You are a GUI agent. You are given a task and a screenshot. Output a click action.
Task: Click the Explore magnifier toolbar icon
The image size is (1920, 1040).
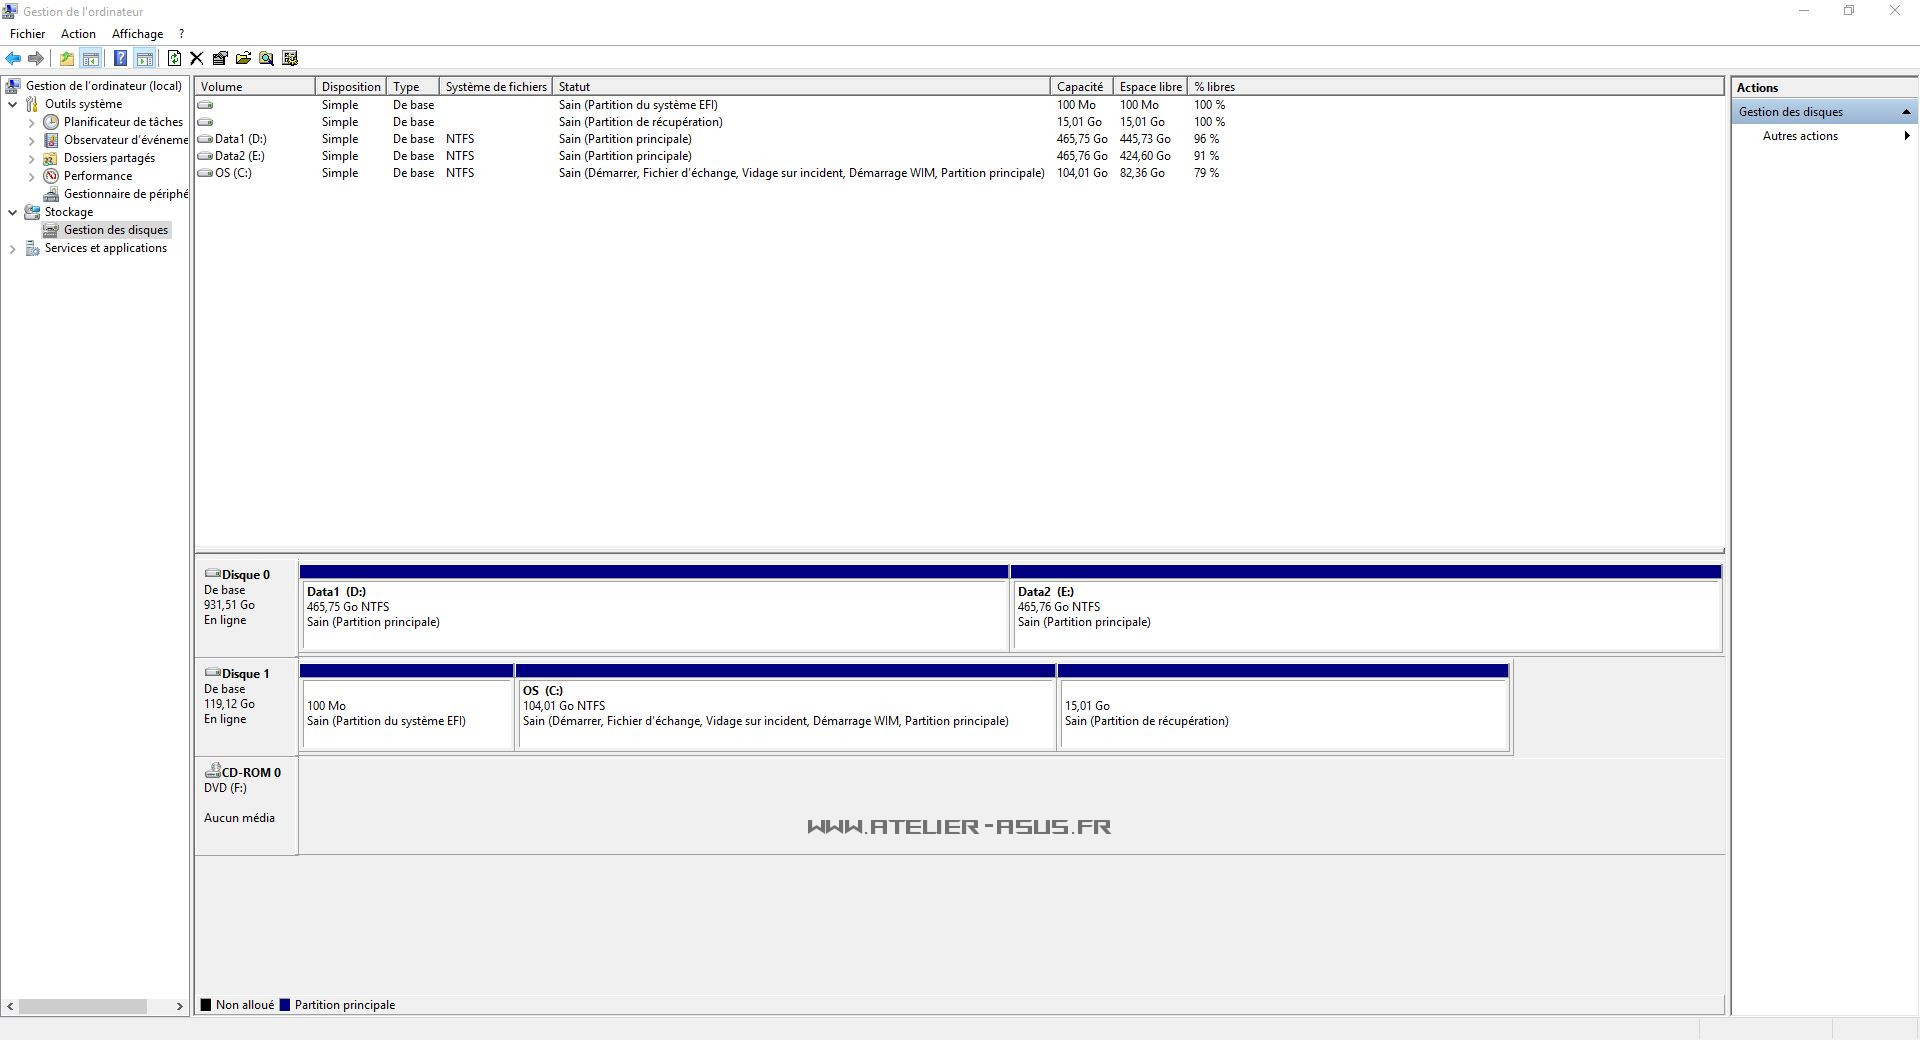click(x=266, y=58)
